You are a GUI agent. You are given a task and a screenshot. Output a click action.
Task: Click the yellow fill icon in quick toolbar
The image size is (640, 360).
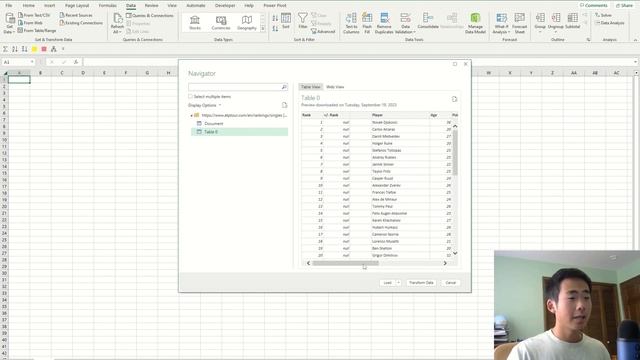tap(34, 49)
